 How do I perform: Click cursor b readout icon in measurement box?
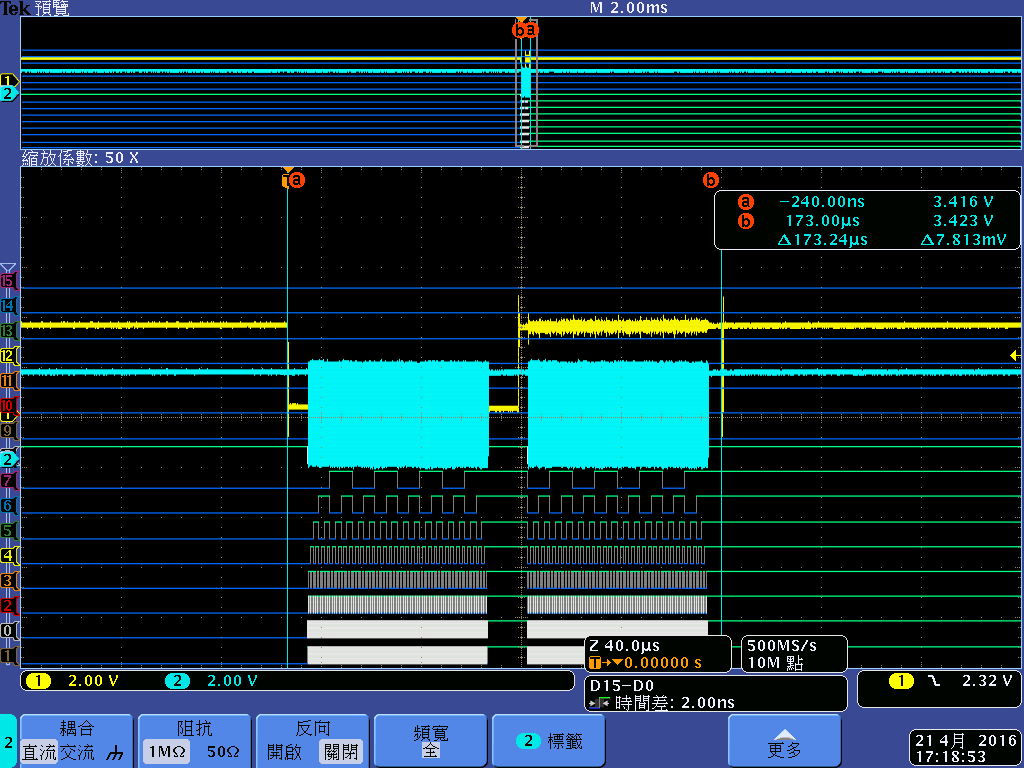coord(745,221)
